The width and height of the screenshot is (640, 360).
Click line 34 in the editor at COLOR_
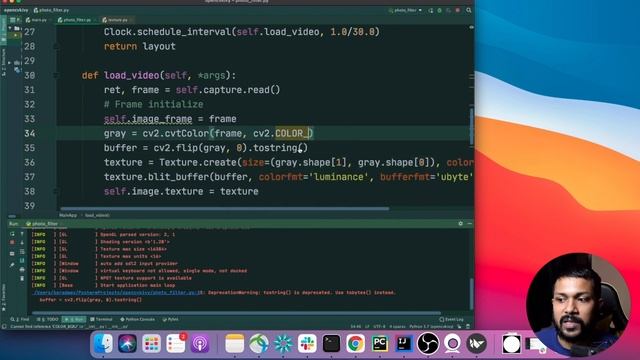pyautogui.click(x=291, y=133)
